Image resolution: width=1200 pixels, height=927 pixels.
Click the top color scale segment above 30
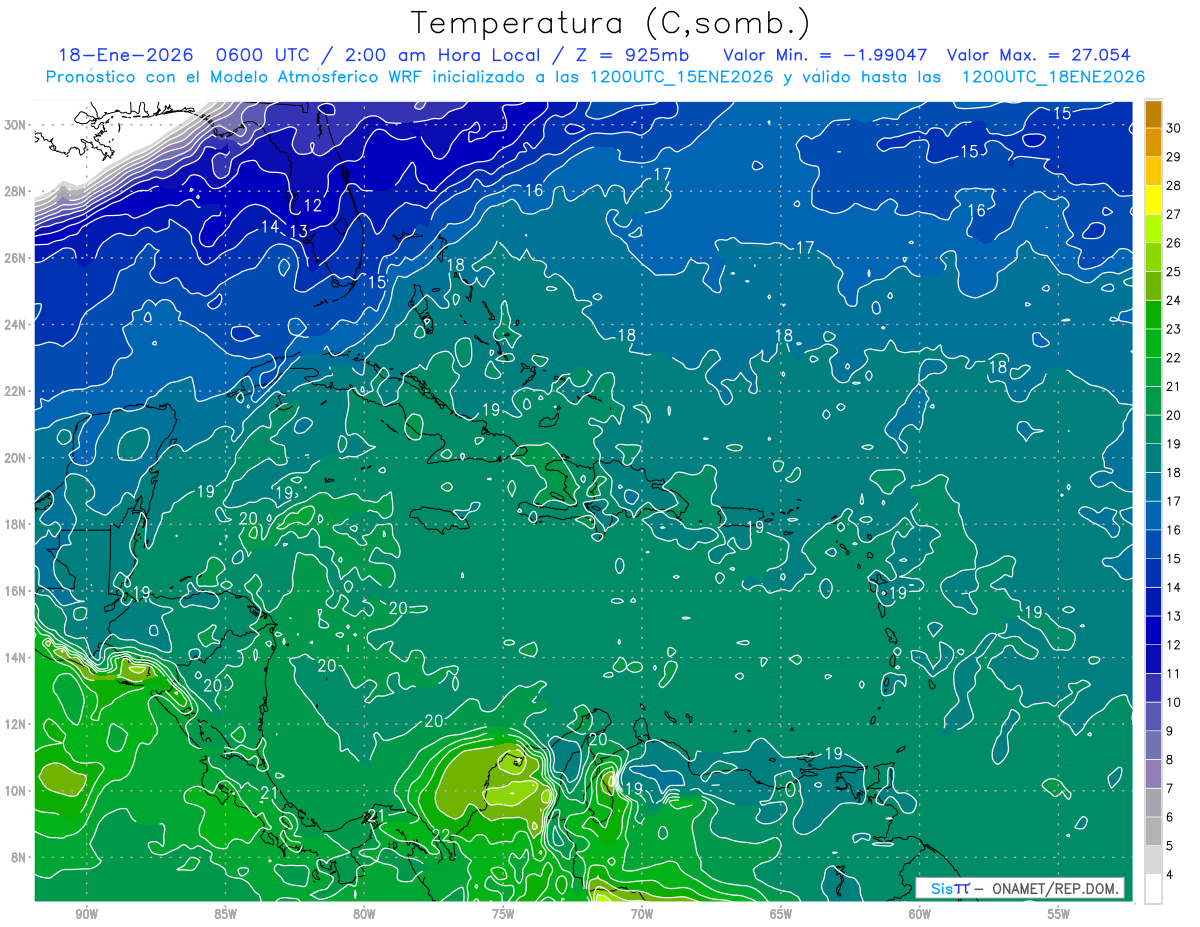point(1153,114)
